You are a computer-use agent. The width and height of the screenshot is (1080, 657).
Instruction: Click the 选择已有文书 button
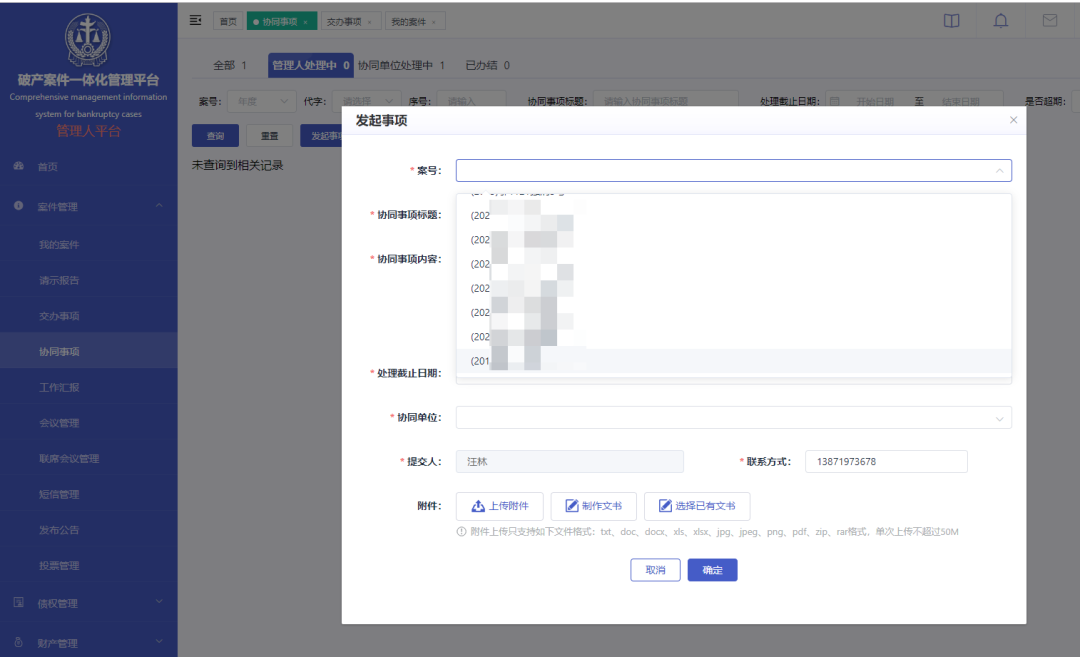pyautogui.click(x=696, y=506)
